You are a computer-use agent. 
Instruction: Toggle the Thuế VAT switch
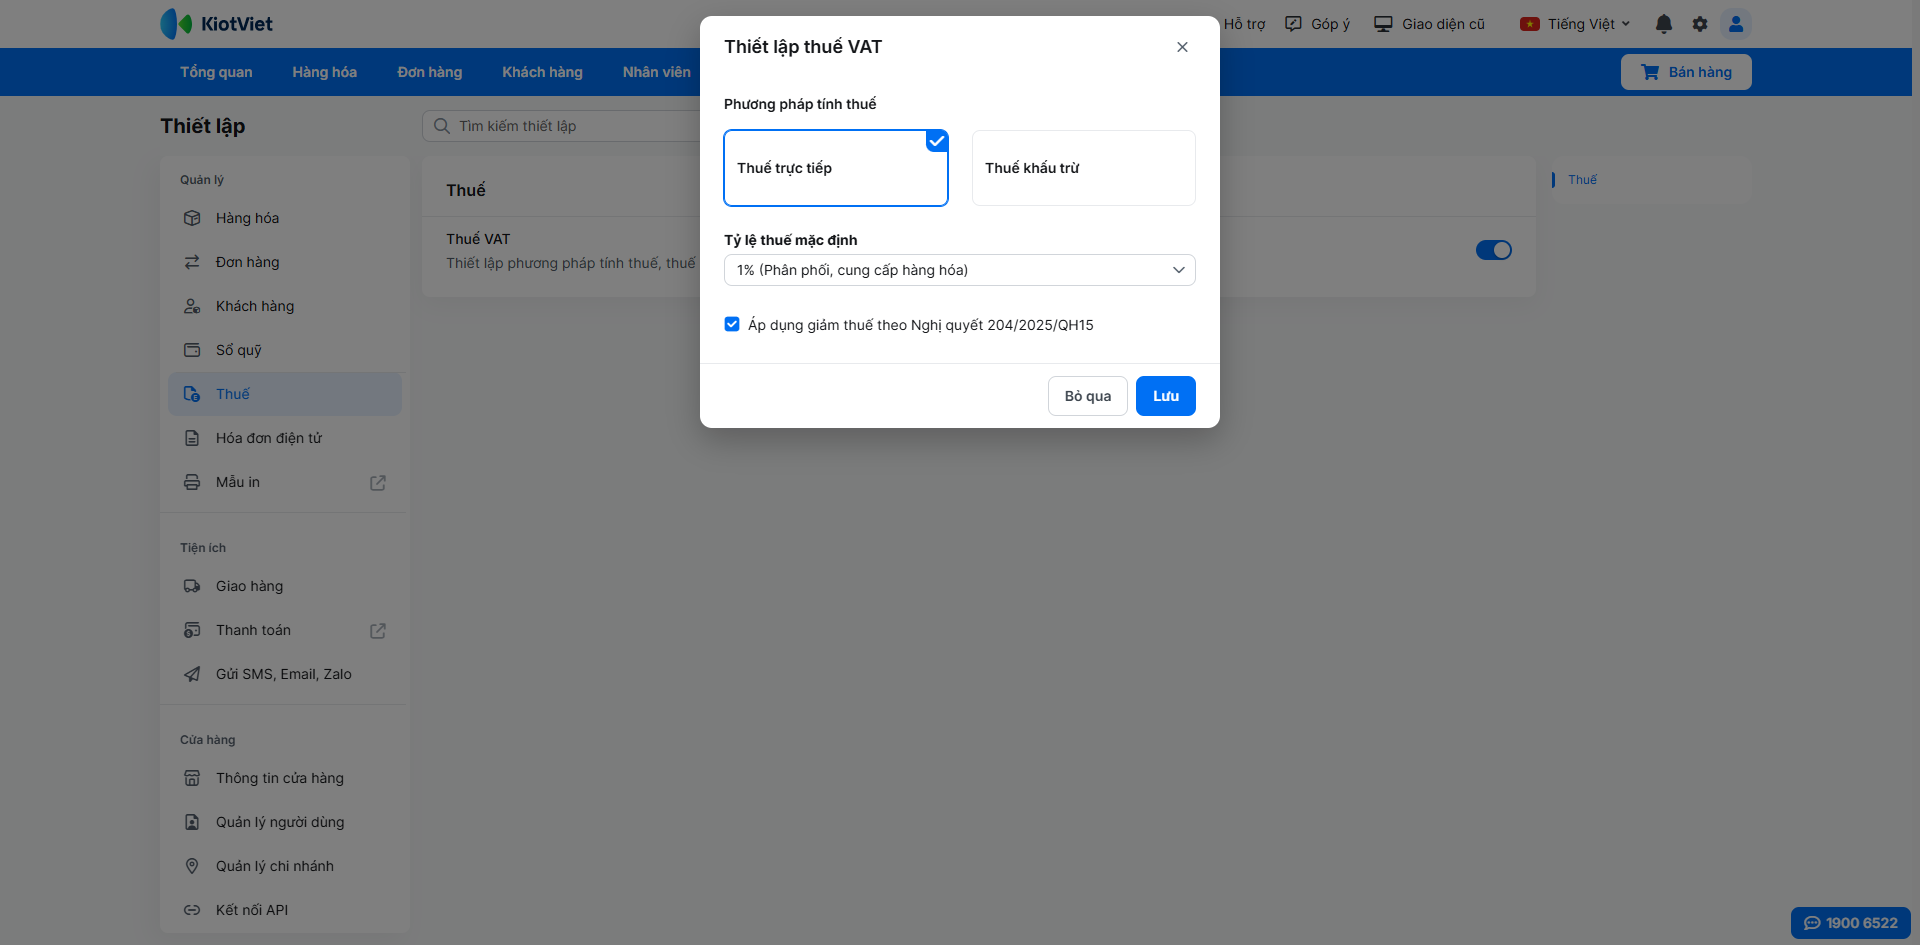point(1493,250)
